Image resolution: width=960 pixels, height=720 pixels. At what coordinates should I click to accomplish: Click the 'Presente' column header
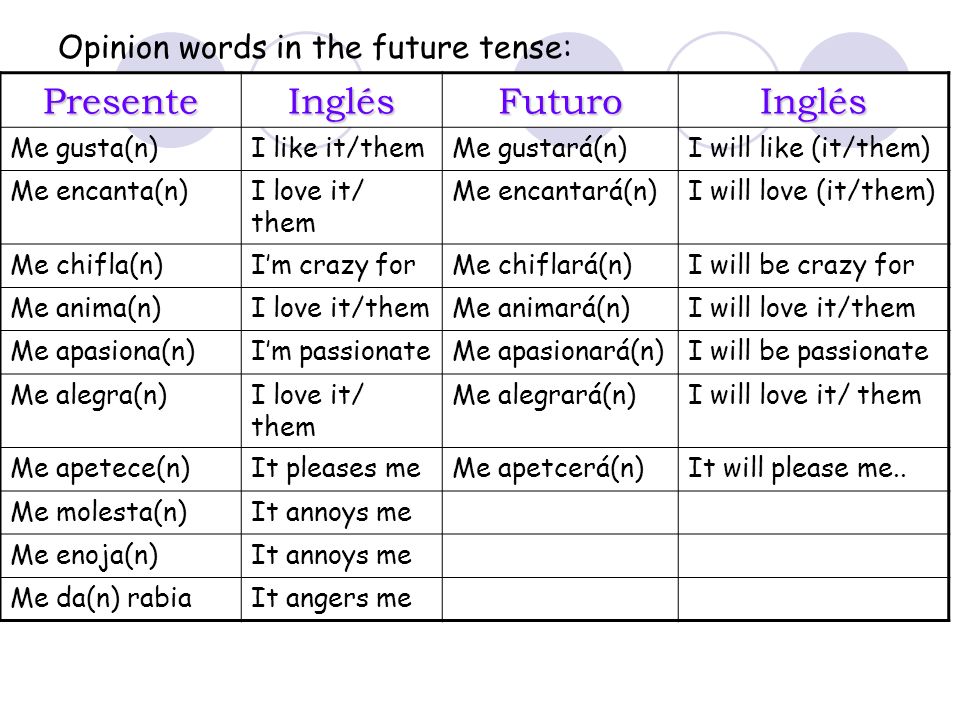pos(121,101)
